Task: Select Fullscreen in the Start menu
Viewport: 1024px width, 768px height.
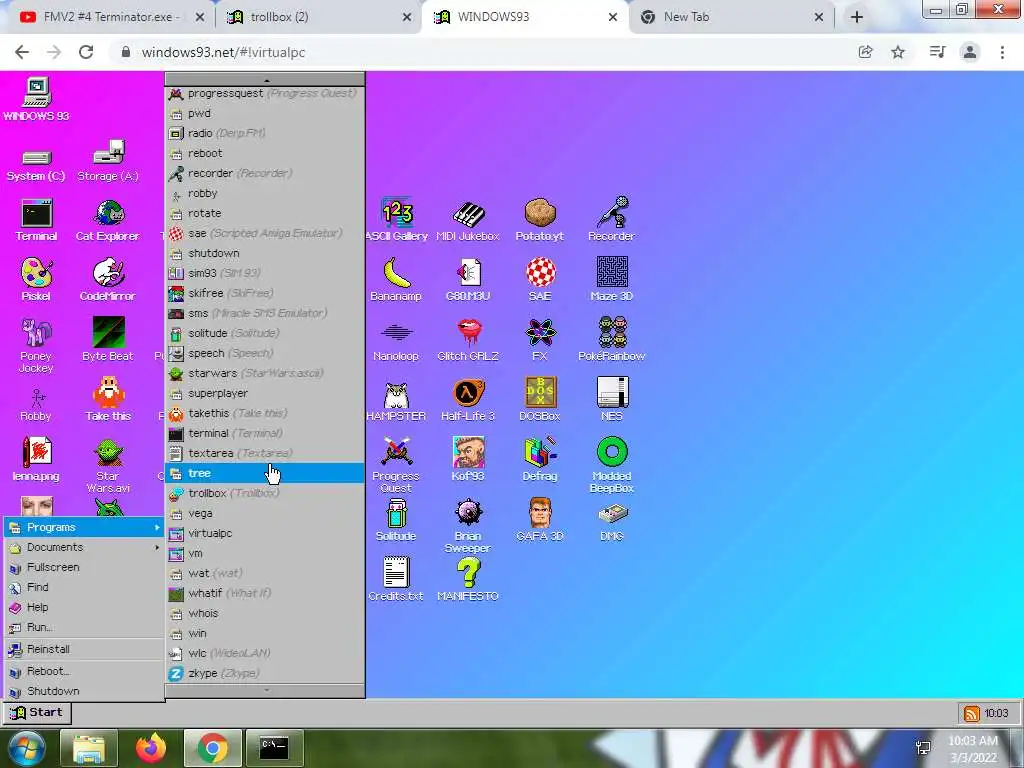Action: coord(84,567)
